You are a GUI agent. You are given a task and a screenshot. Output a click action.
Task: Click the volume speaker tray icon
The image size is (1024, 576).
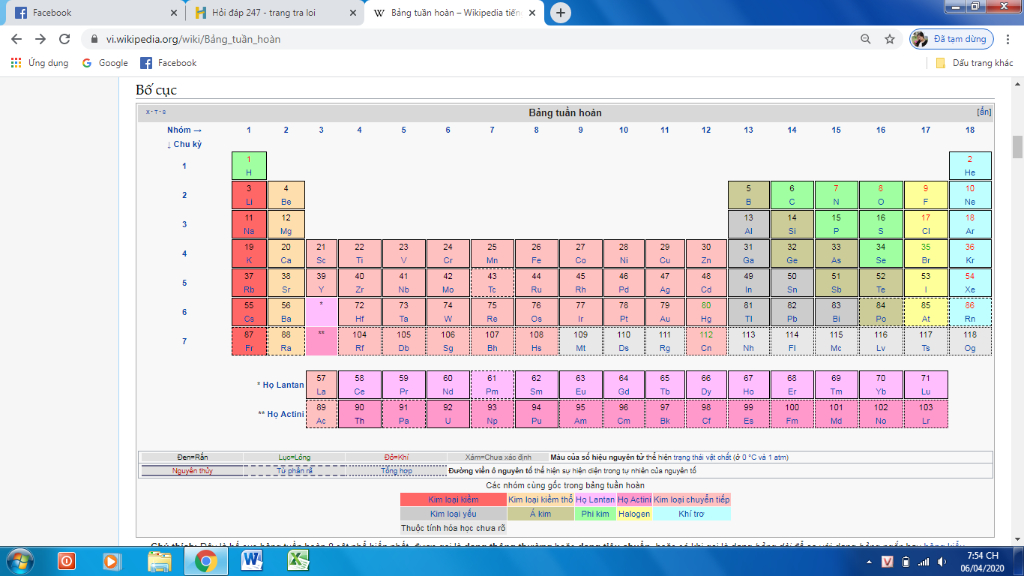click(x=941, y=562)
